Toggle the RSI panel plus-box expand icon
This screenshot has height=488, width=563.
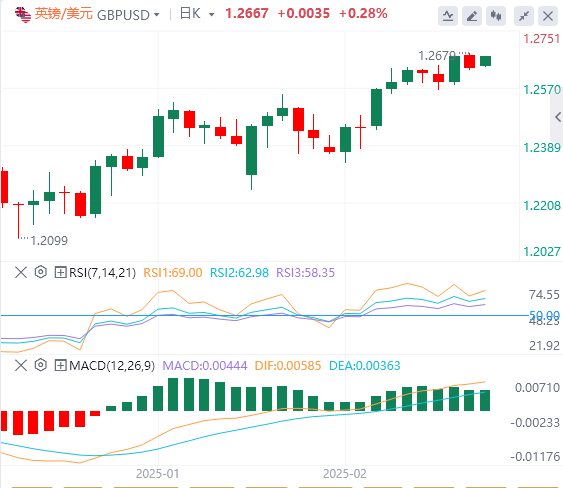(60, 272)
